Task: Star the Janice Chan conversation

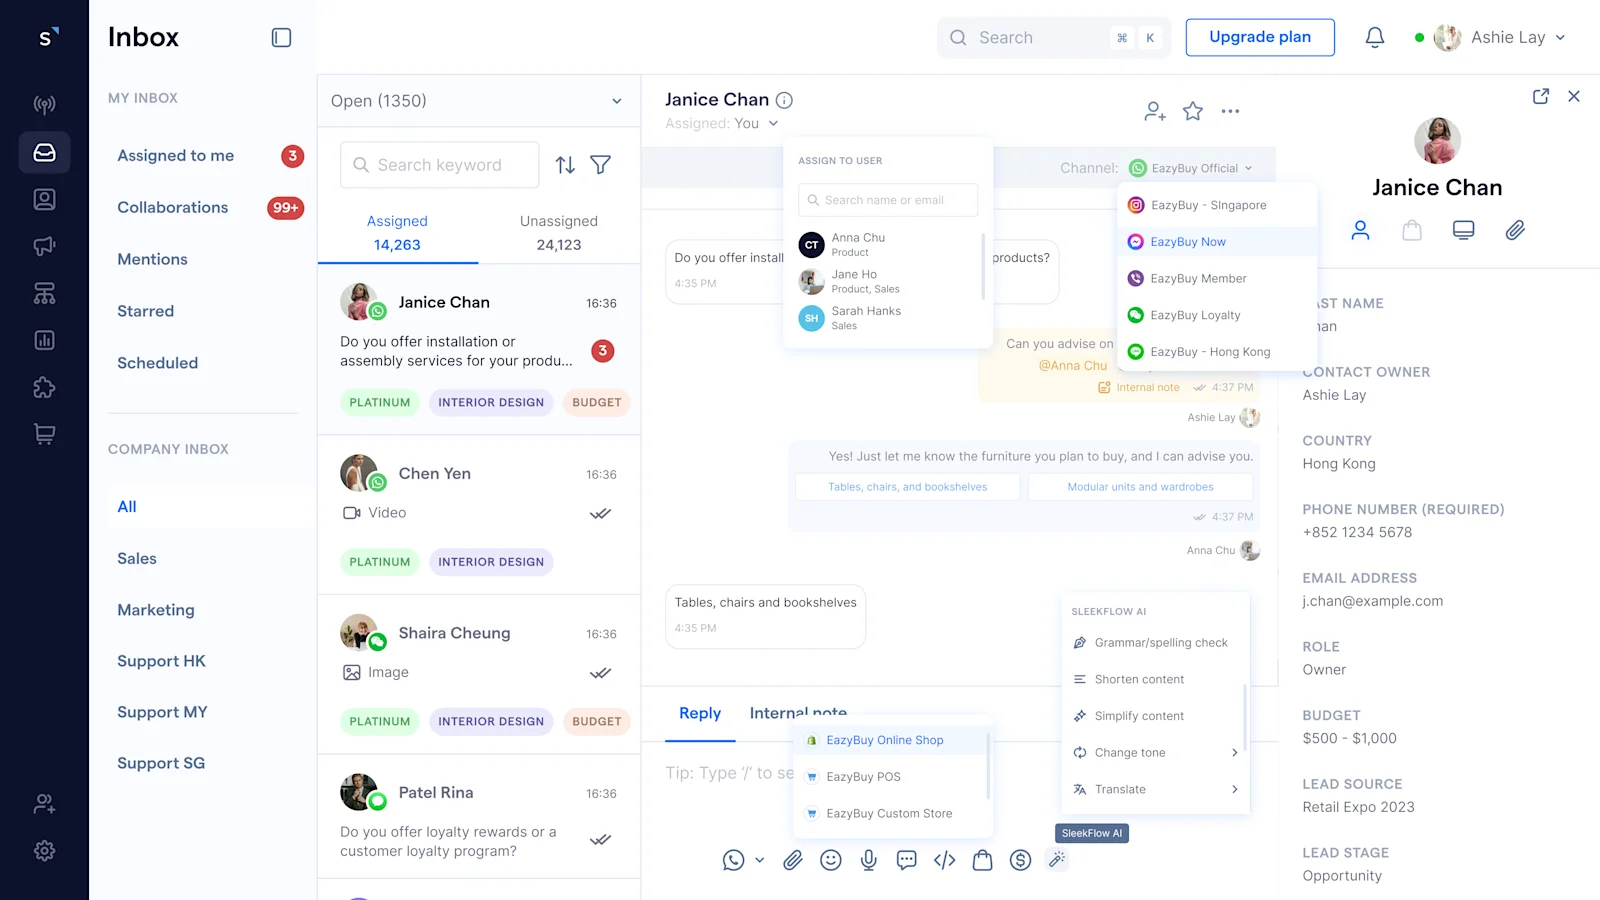Action: (1192, 111)
